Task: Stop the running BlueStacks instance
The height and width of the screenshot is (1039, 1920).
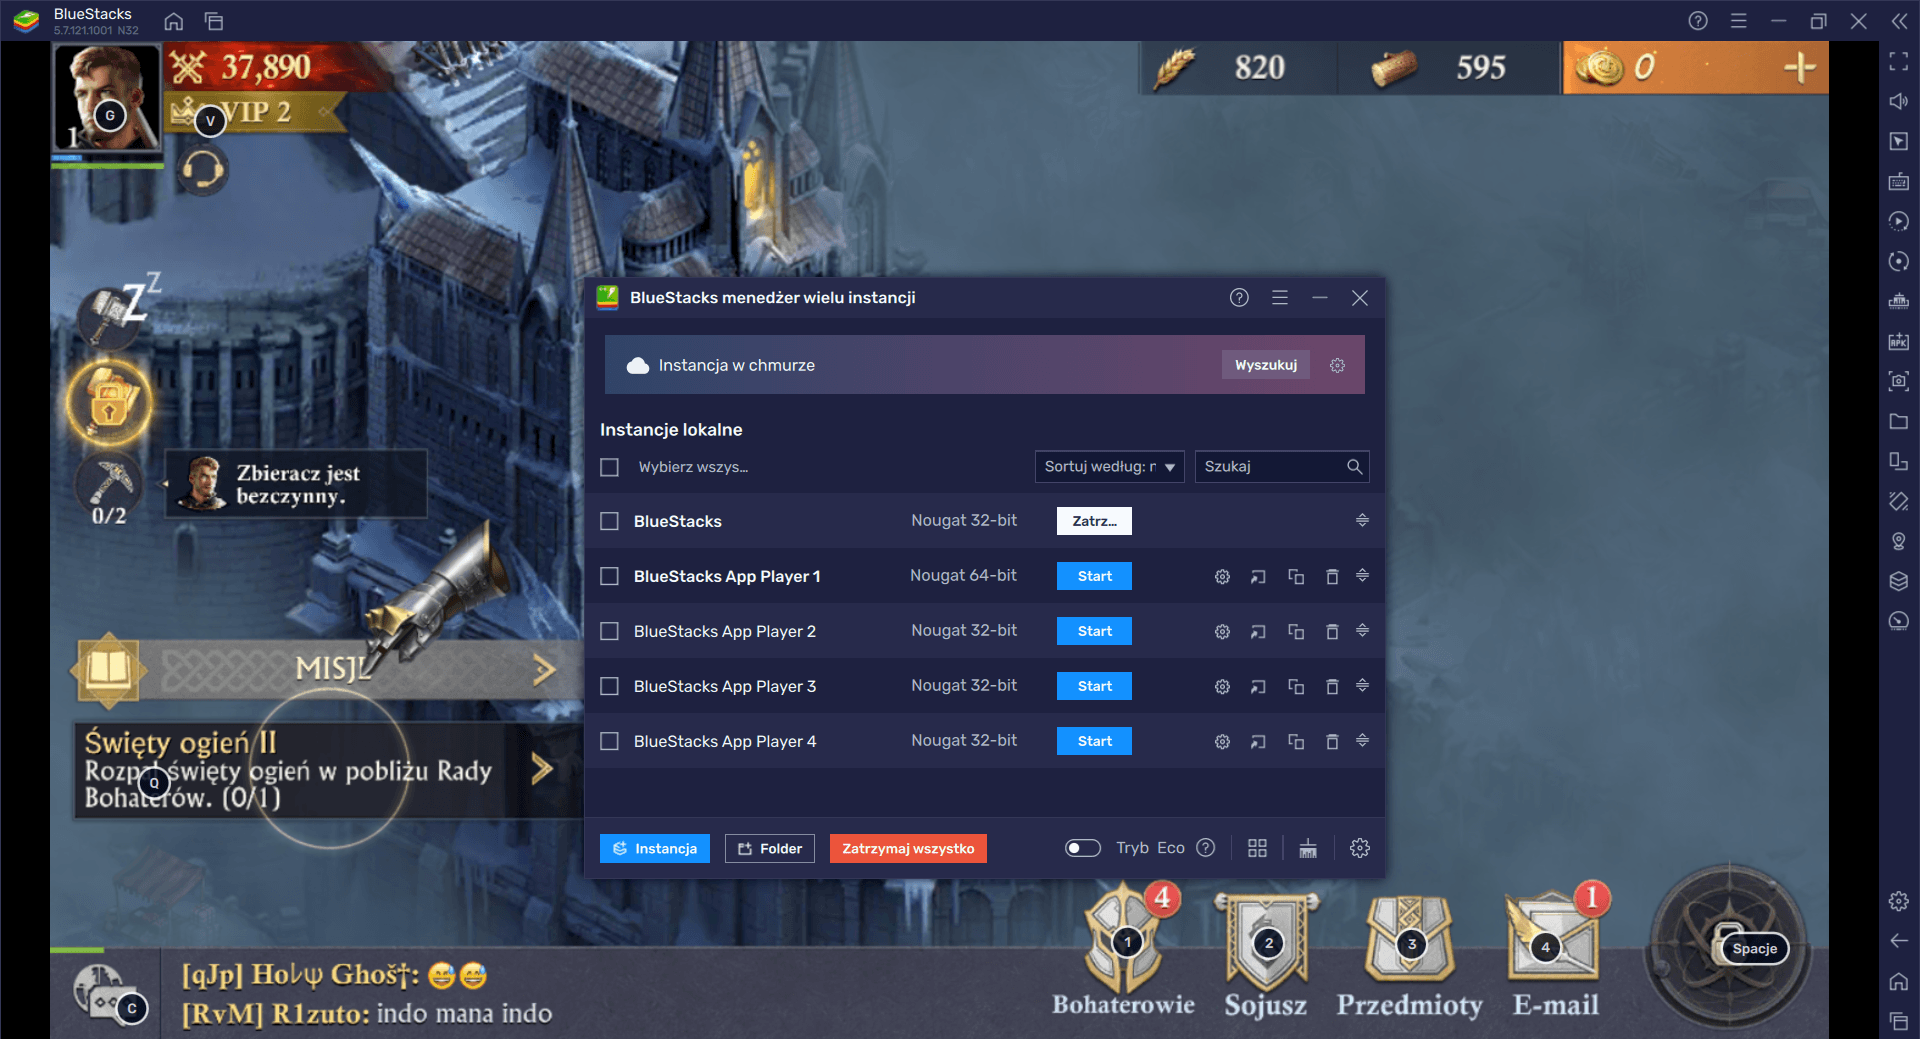Action: 1094,521
